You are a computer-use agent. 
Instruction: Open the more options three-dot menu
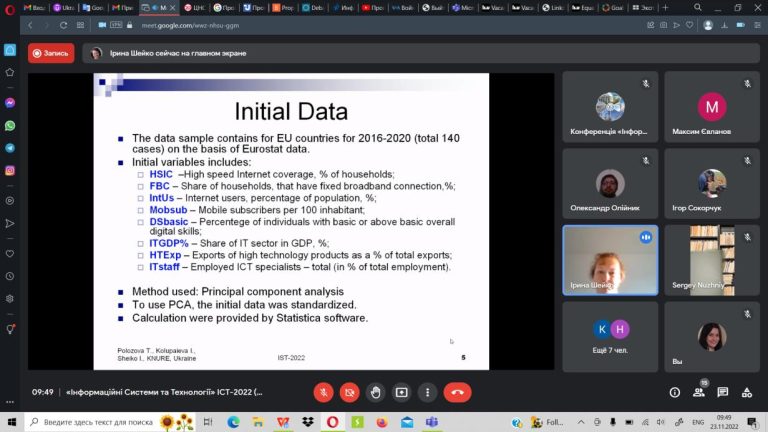[x=428, y=392]
